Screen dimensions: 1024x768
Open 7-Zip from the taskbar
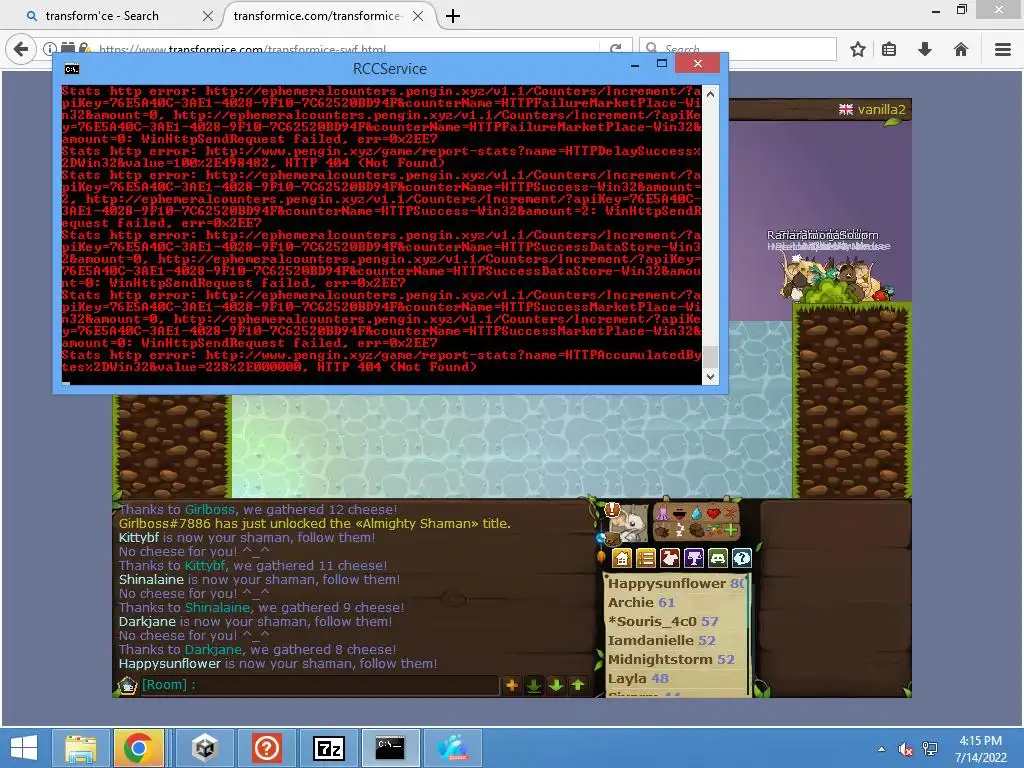pos(329,748)
